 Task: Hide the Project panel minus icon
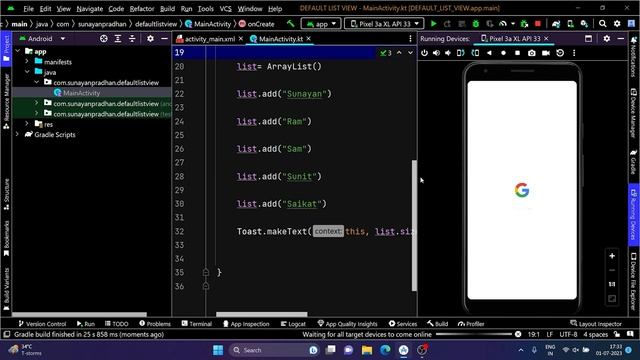click(x=164, y=39)
